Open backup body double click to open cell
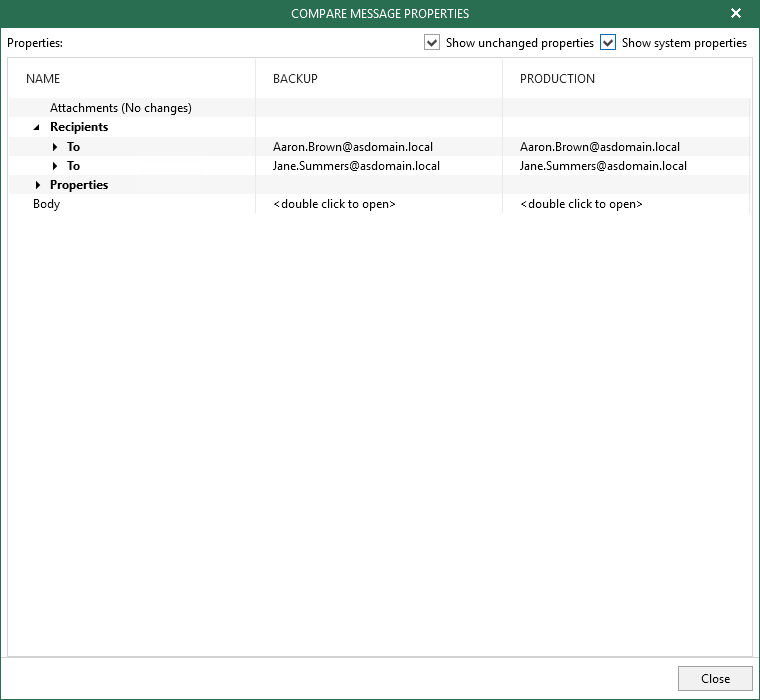The image size is (760, 700). pos(334,204)
